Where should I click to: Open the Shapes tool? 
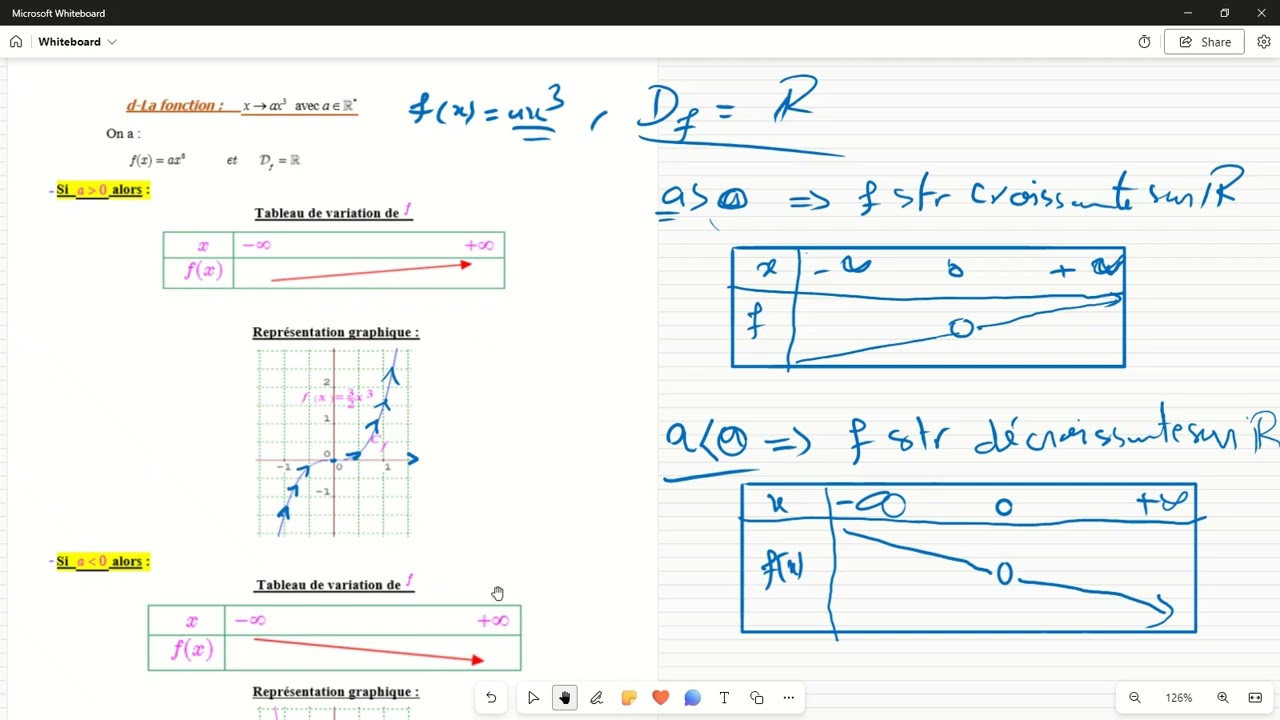(x=756, y=698)
